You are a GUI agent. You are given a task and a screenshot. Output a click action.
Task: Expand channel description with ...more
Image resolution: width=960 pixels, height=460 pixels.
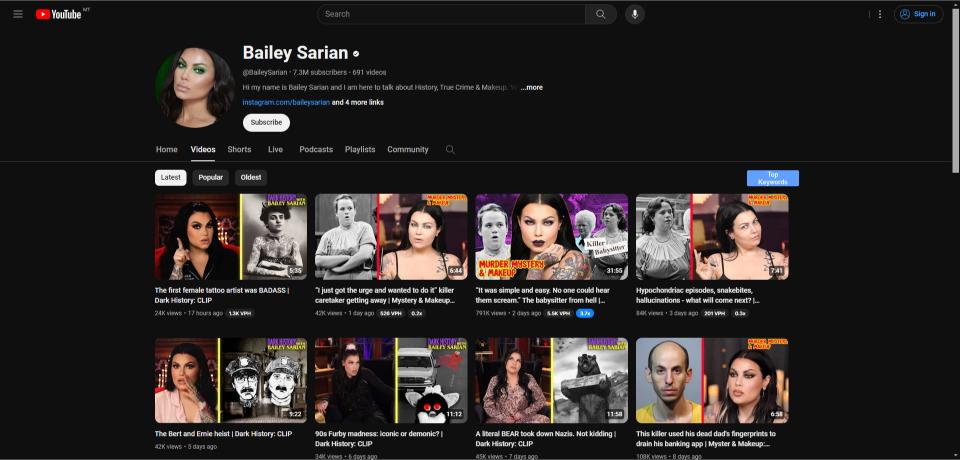coord(531,87)
